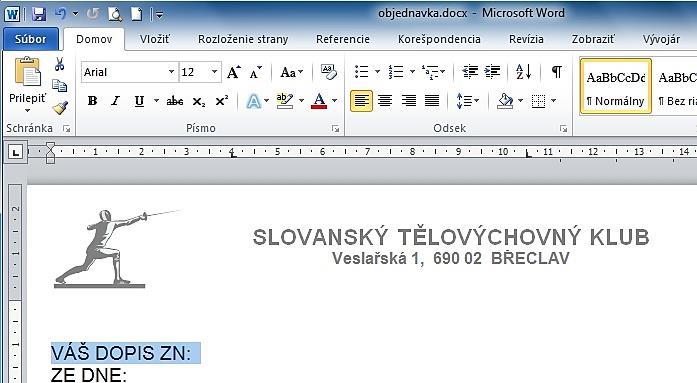The height and width of the screenshot is (383, 697).
Task: Select the Normálny style
Action: [616, 86]
